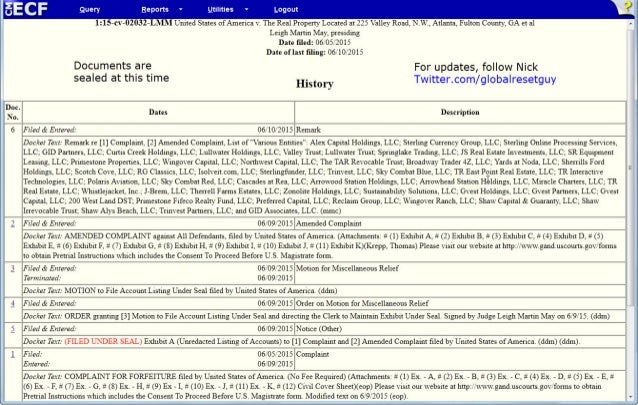Click the "Complaint" description cell in row 1
The width and height of the screenshot is (638, 405).
(x=460, y=359)
